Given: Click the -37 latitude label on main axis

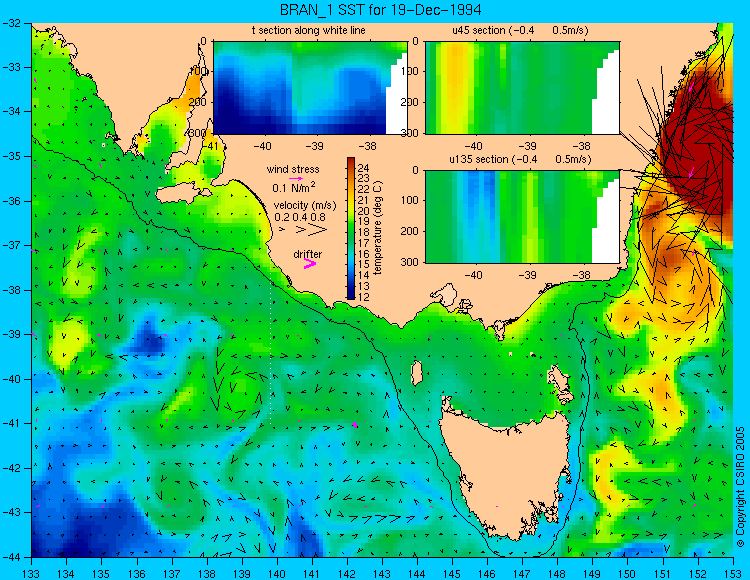Looking at the screenshot, I should 11,245.
